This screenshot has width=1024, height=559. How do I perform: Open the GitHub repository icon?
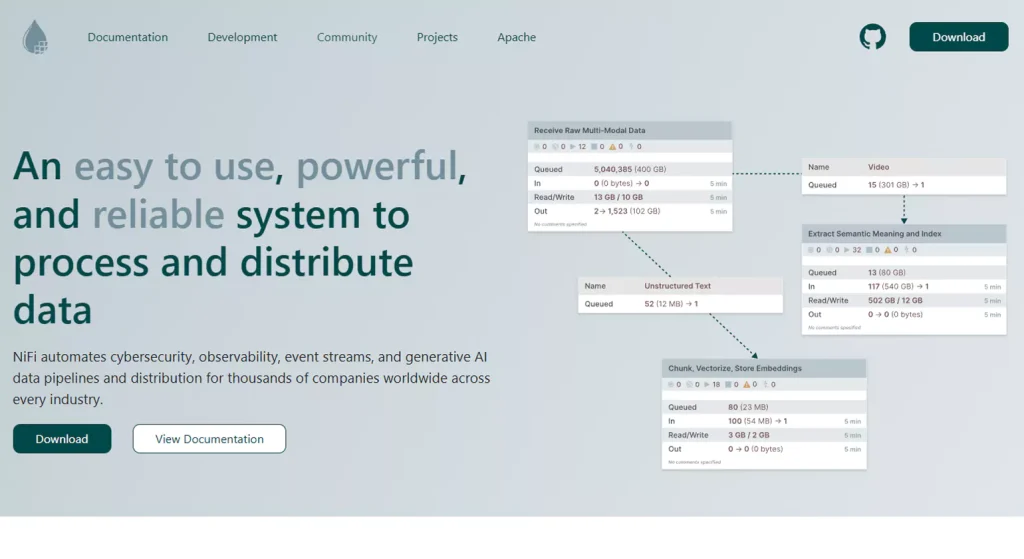point(872,37)
